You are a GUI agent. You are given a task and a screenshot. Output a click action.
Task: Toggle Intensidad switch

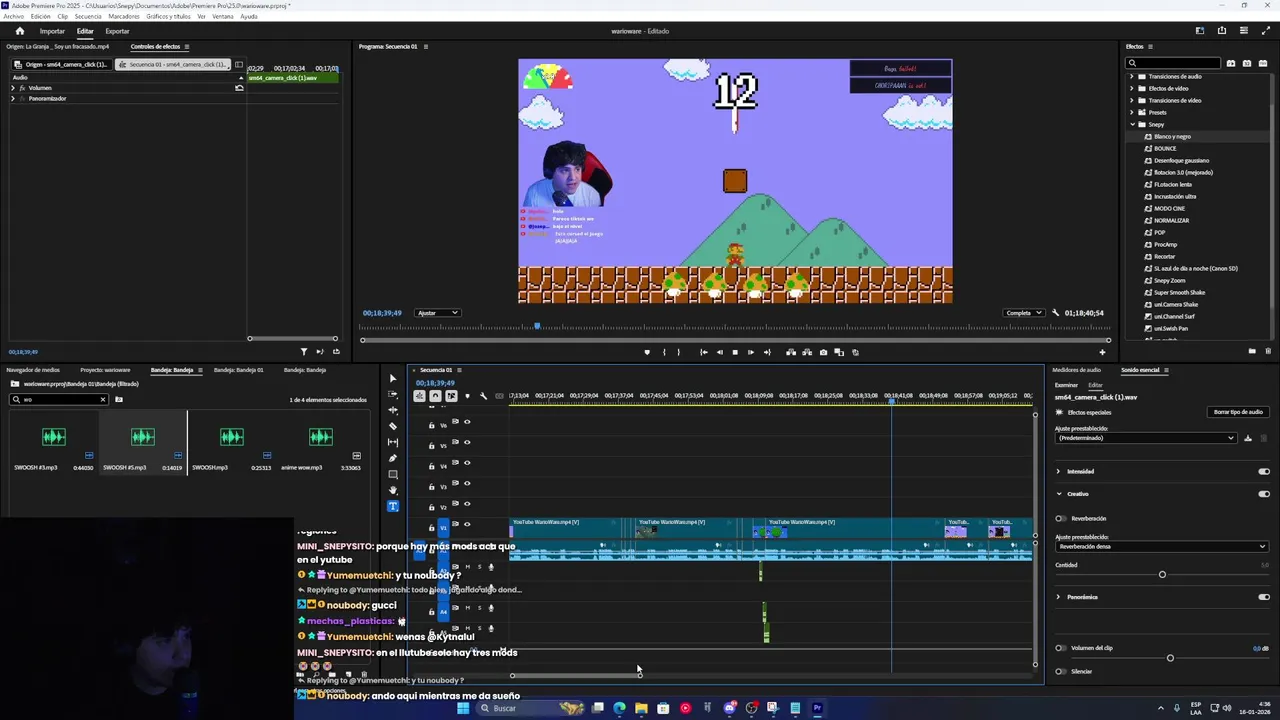[x=1264, y=471]
